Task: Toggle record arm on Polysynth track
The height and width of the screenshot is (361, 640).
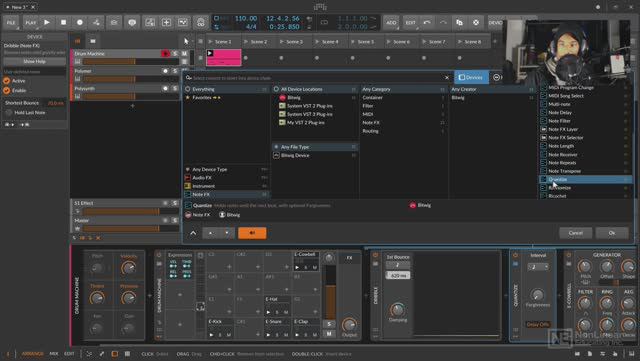Action: (165, 88)
